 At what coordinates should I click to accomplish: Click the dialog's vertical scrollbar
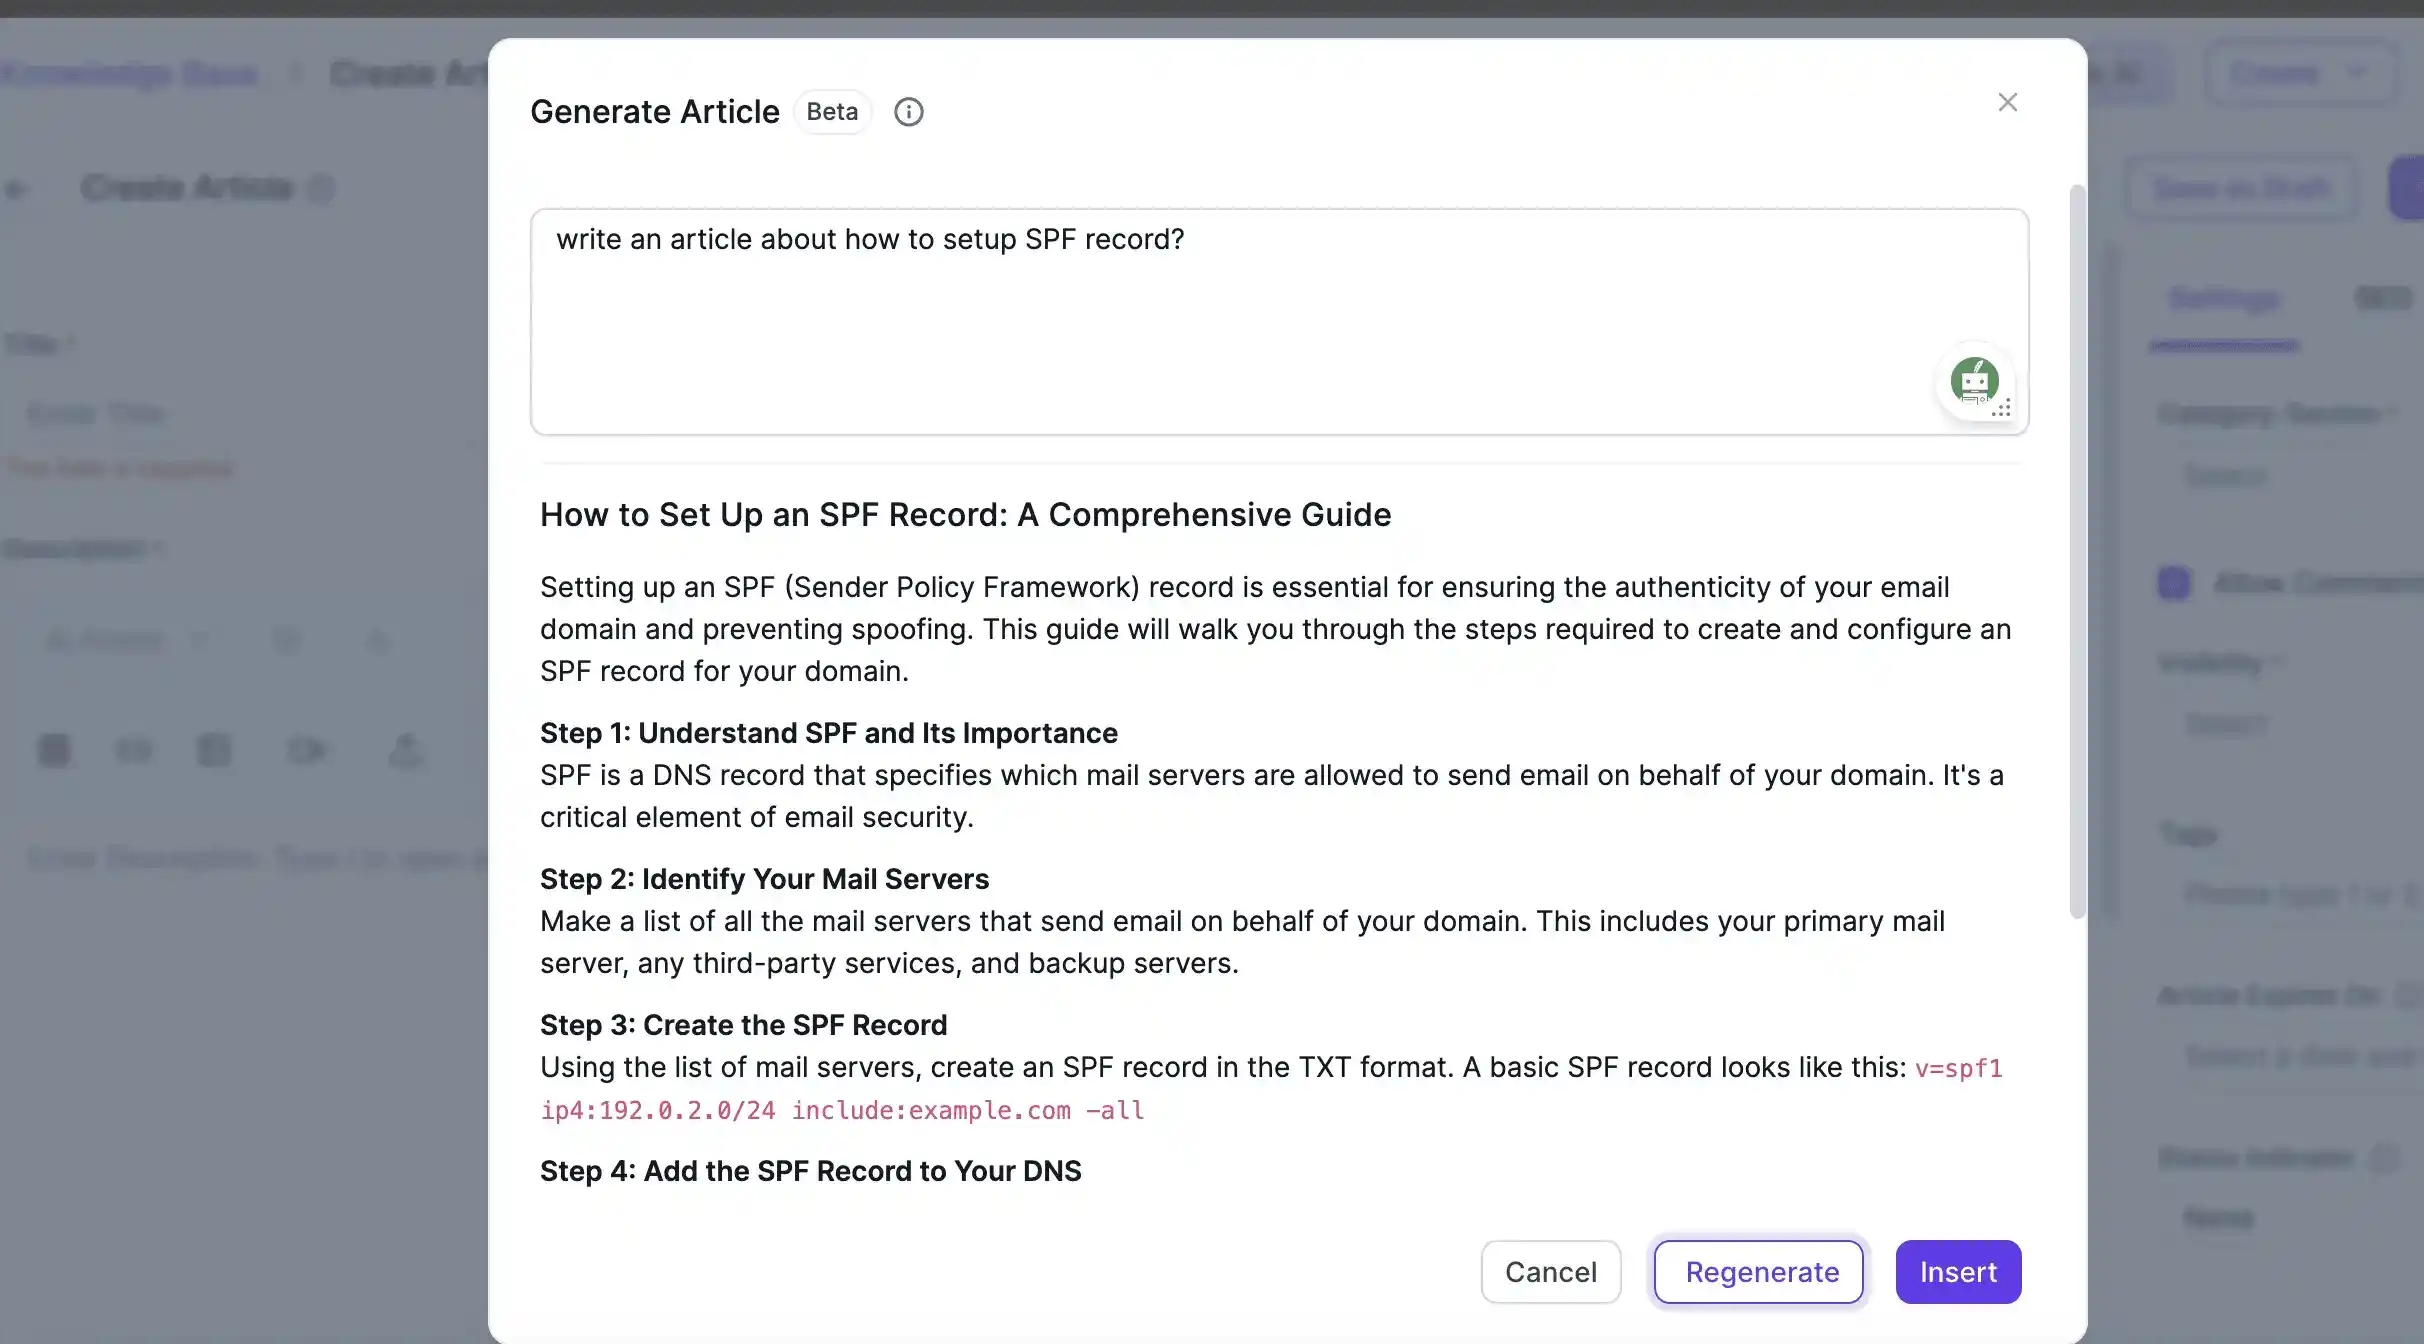click(x=2077, y=550)
